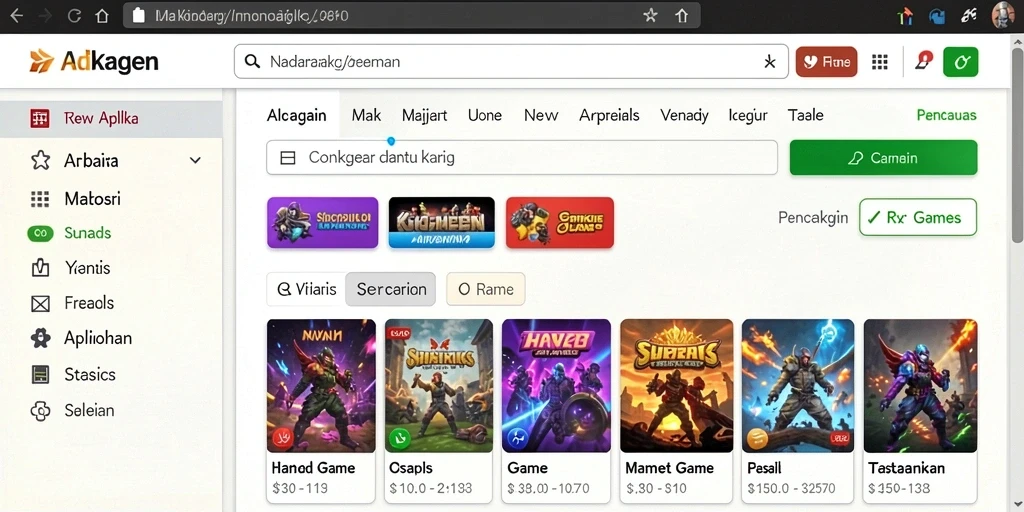
Task: Reload the page in the browser
Action: [x=74, y=16]
